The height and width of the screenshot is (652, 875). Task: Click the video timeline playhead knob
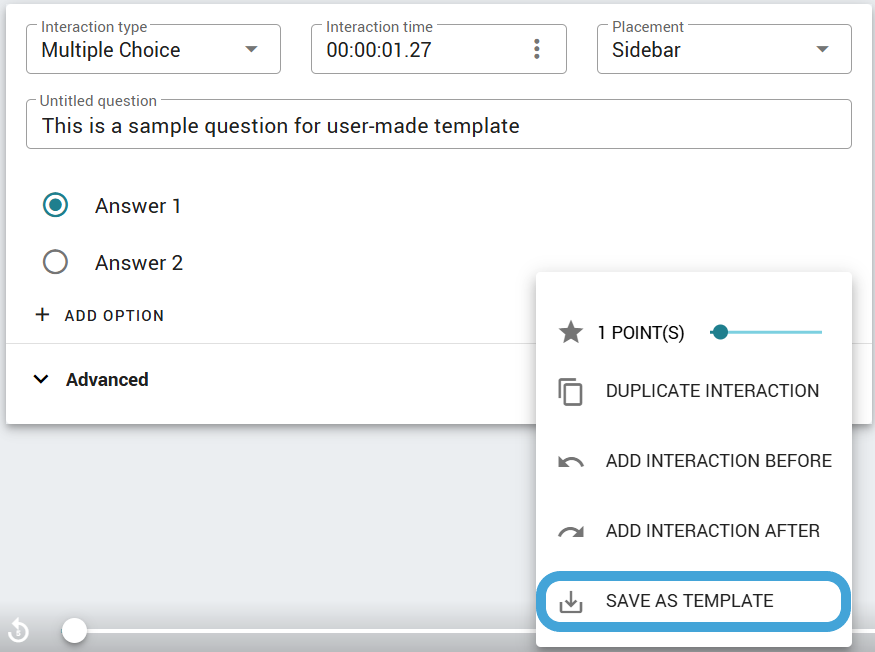point(74,631)
